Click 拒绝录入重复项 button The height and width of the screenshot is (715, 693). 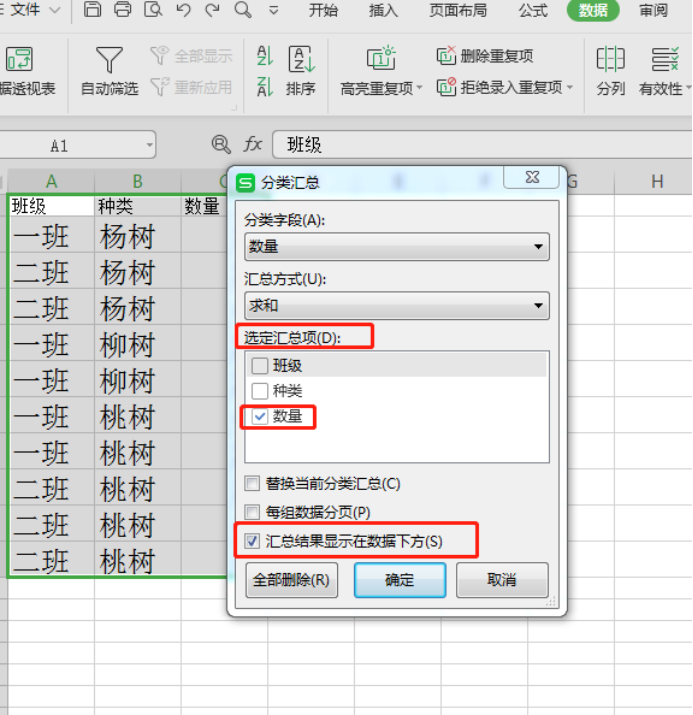click(x=499, y=87)
